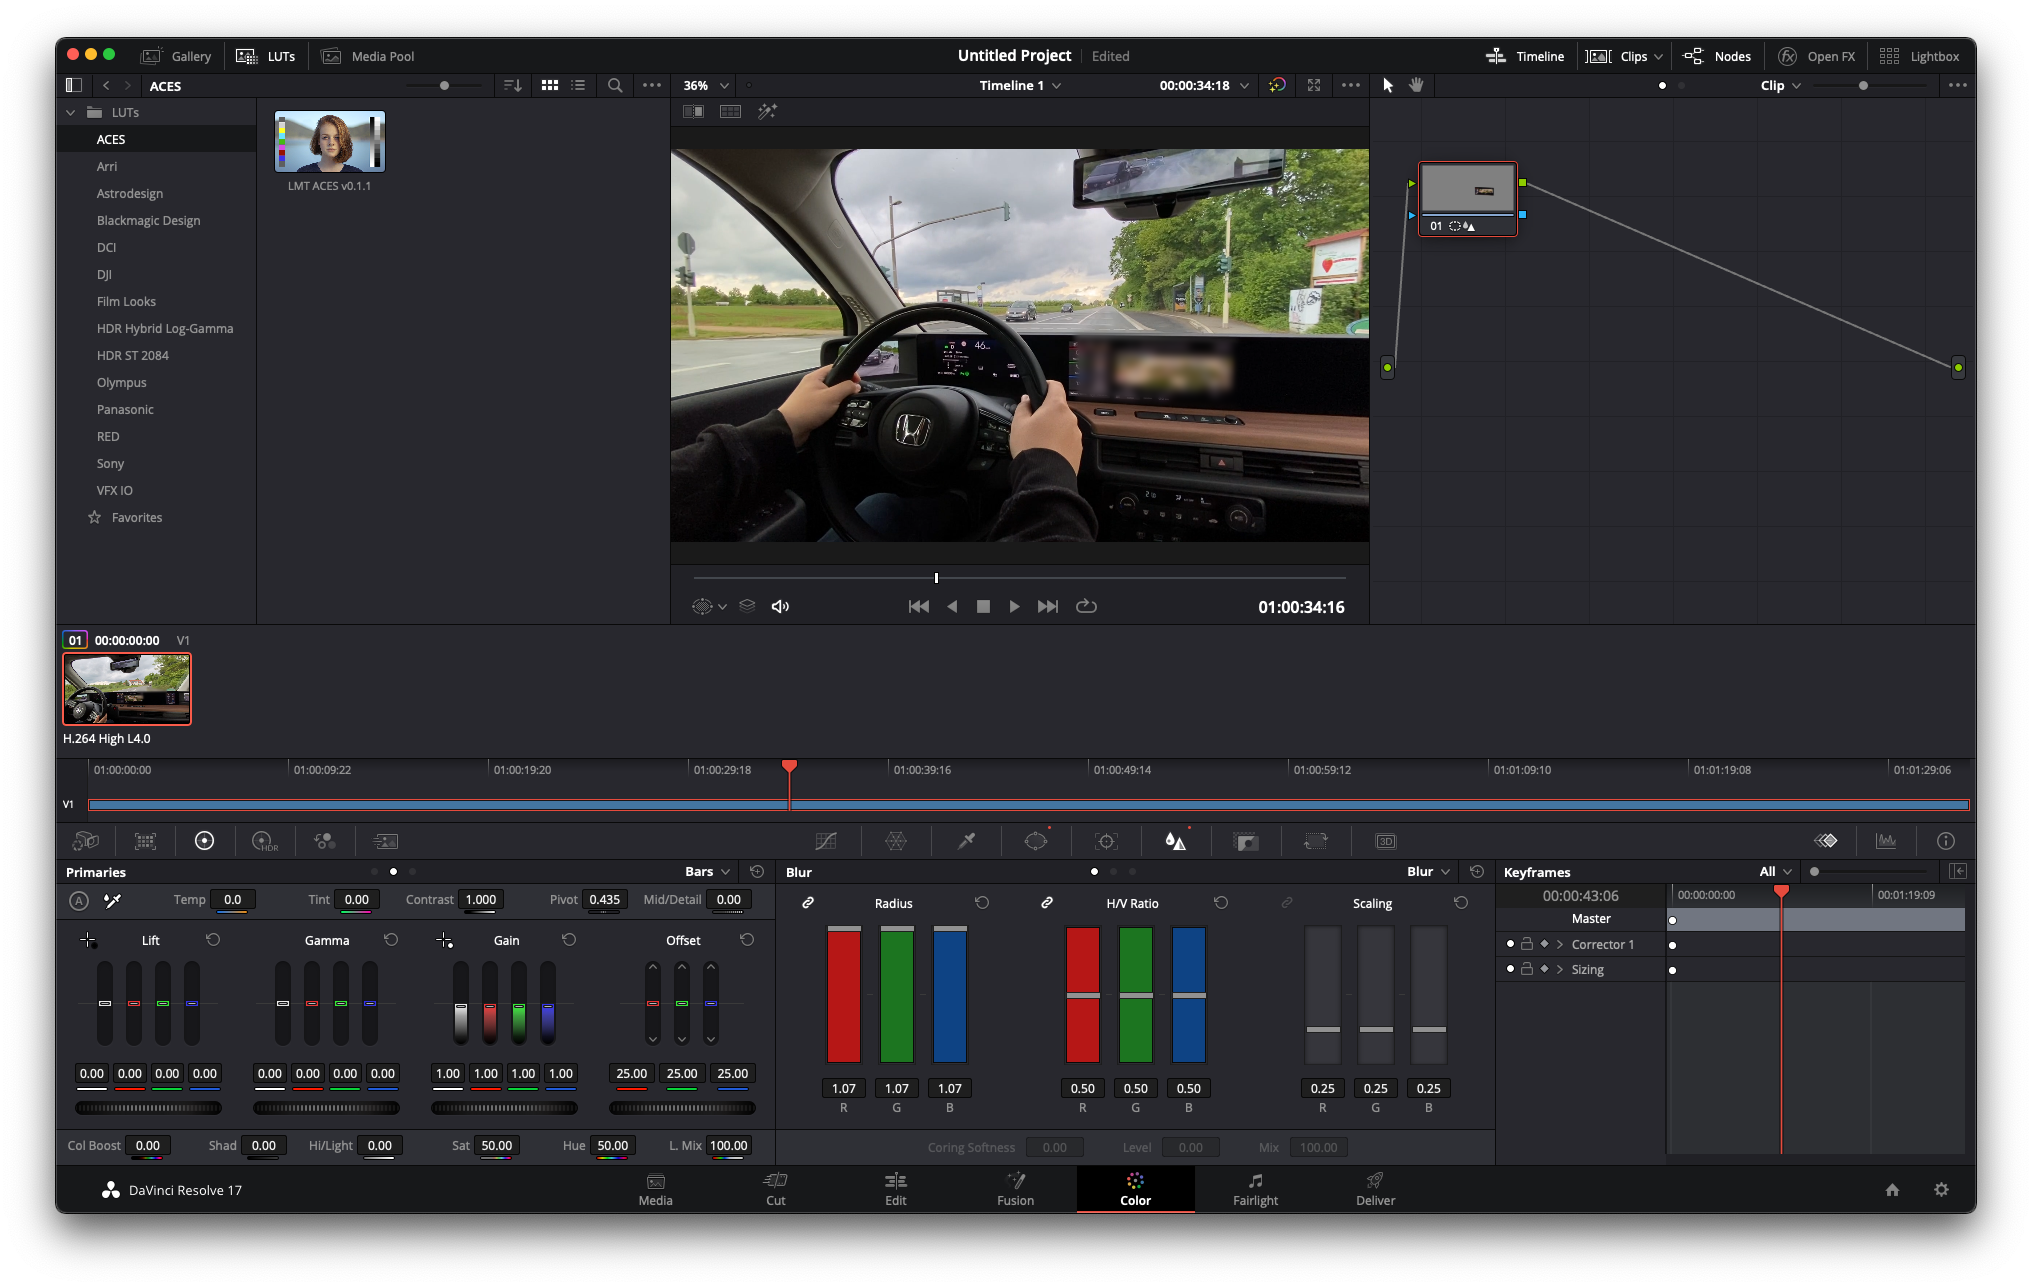Switch to the Deliver page
Viewport: 2032px width, 1287px height.
coord(1375,1189)
